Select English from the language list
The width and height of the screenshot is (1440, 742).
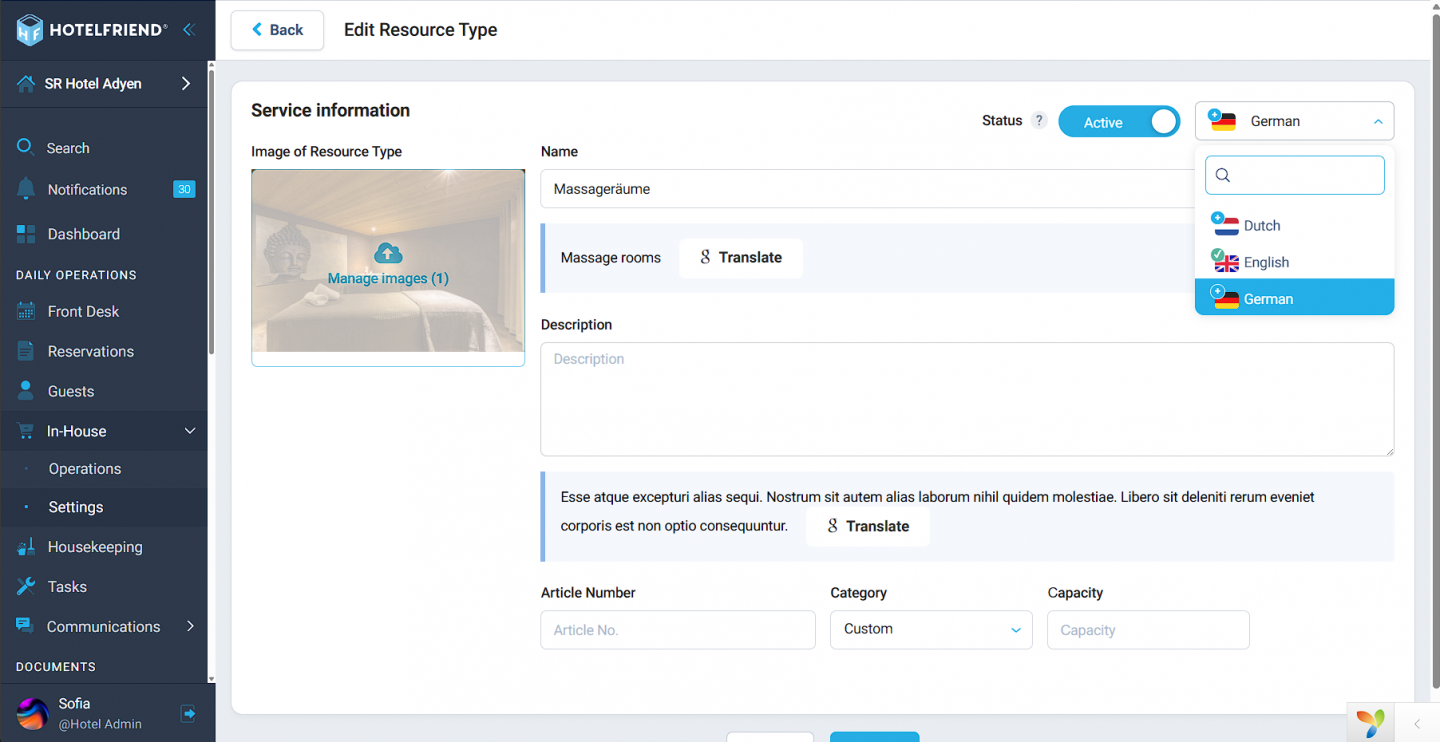pos(1294,262)
